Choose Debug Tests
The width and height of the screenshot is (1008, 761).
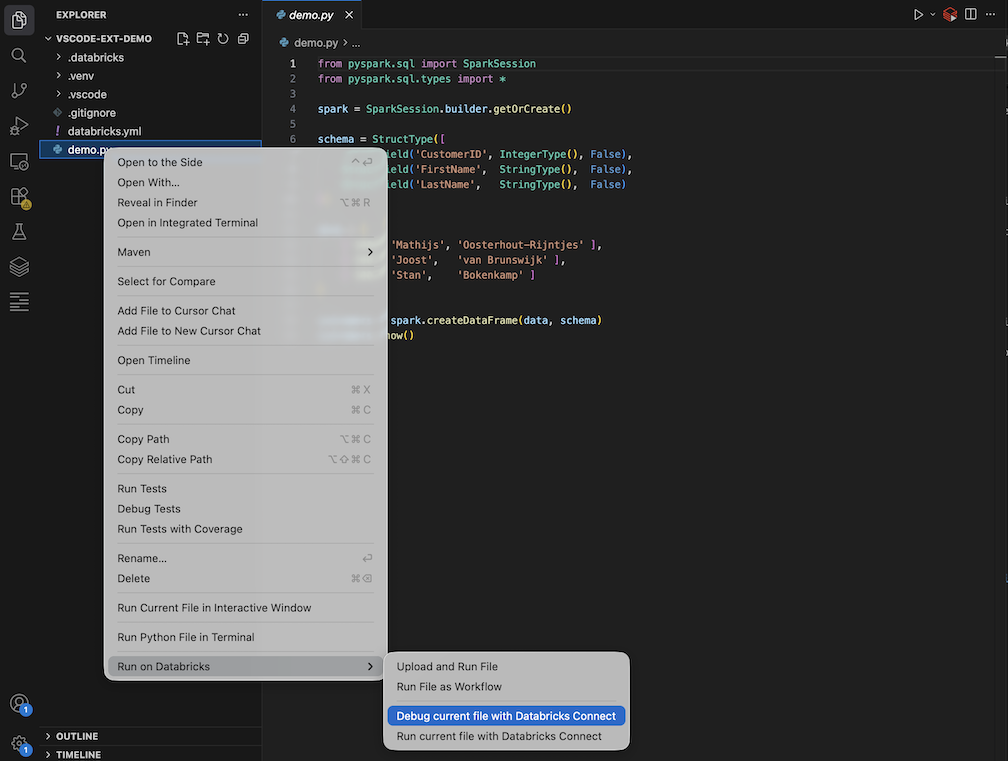tap(245, 509)
